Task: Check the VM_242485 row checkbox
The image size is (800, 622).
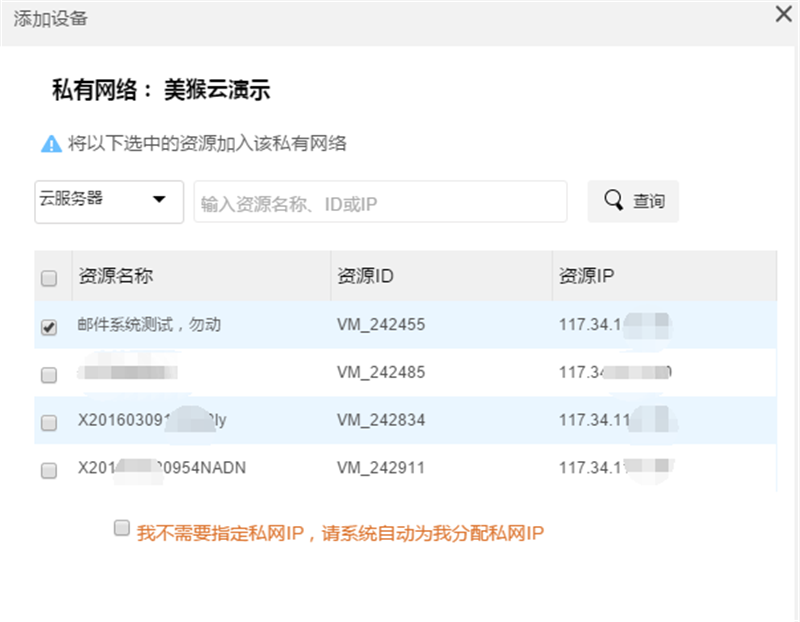Action: (x=49, y=375)
